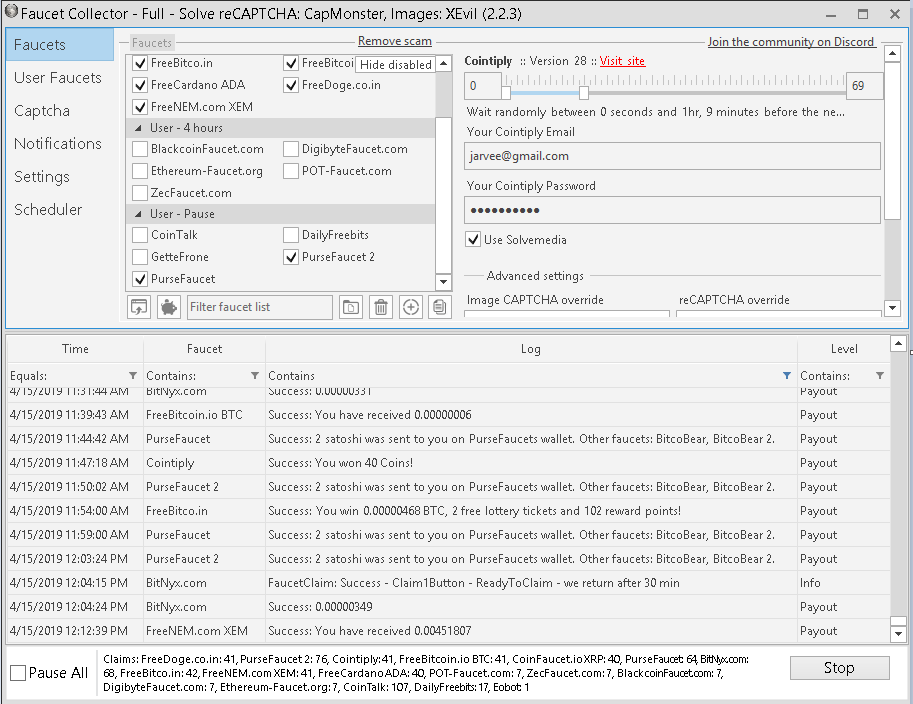Uncheck FreeCardano ADA checkbox
913x704 pixels.
coord(140,85)
